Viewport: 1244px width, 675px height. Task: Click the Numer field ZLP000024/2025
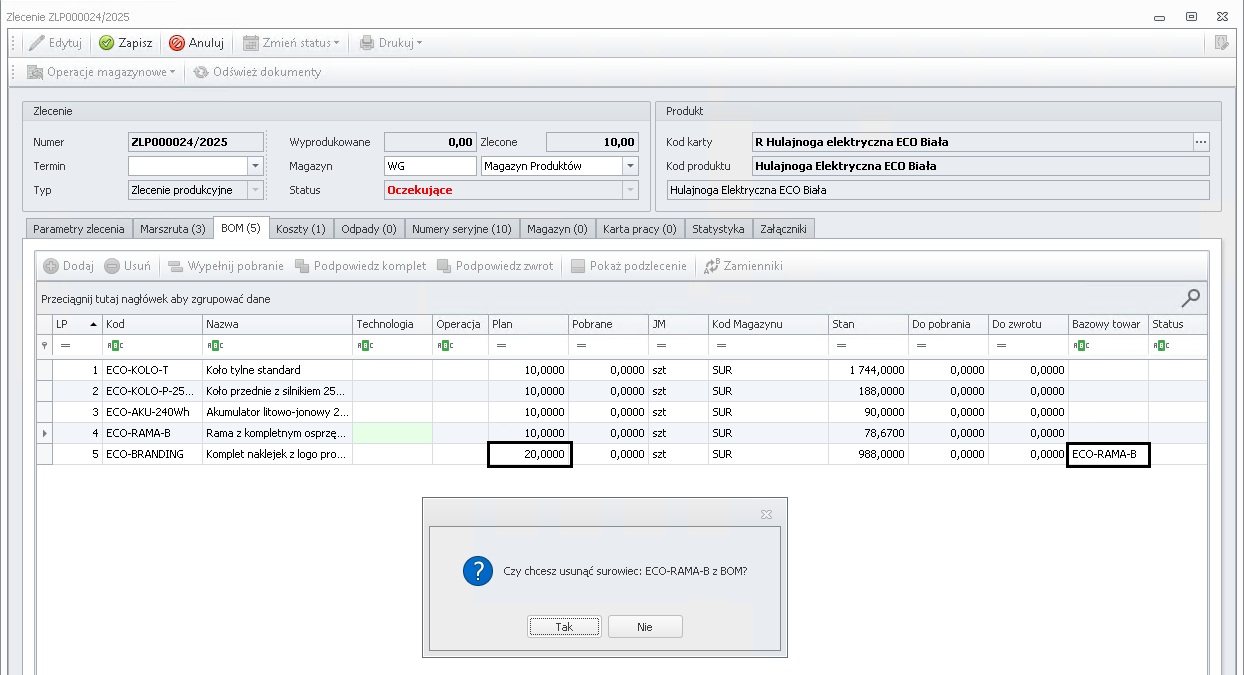tap(196, 142)
